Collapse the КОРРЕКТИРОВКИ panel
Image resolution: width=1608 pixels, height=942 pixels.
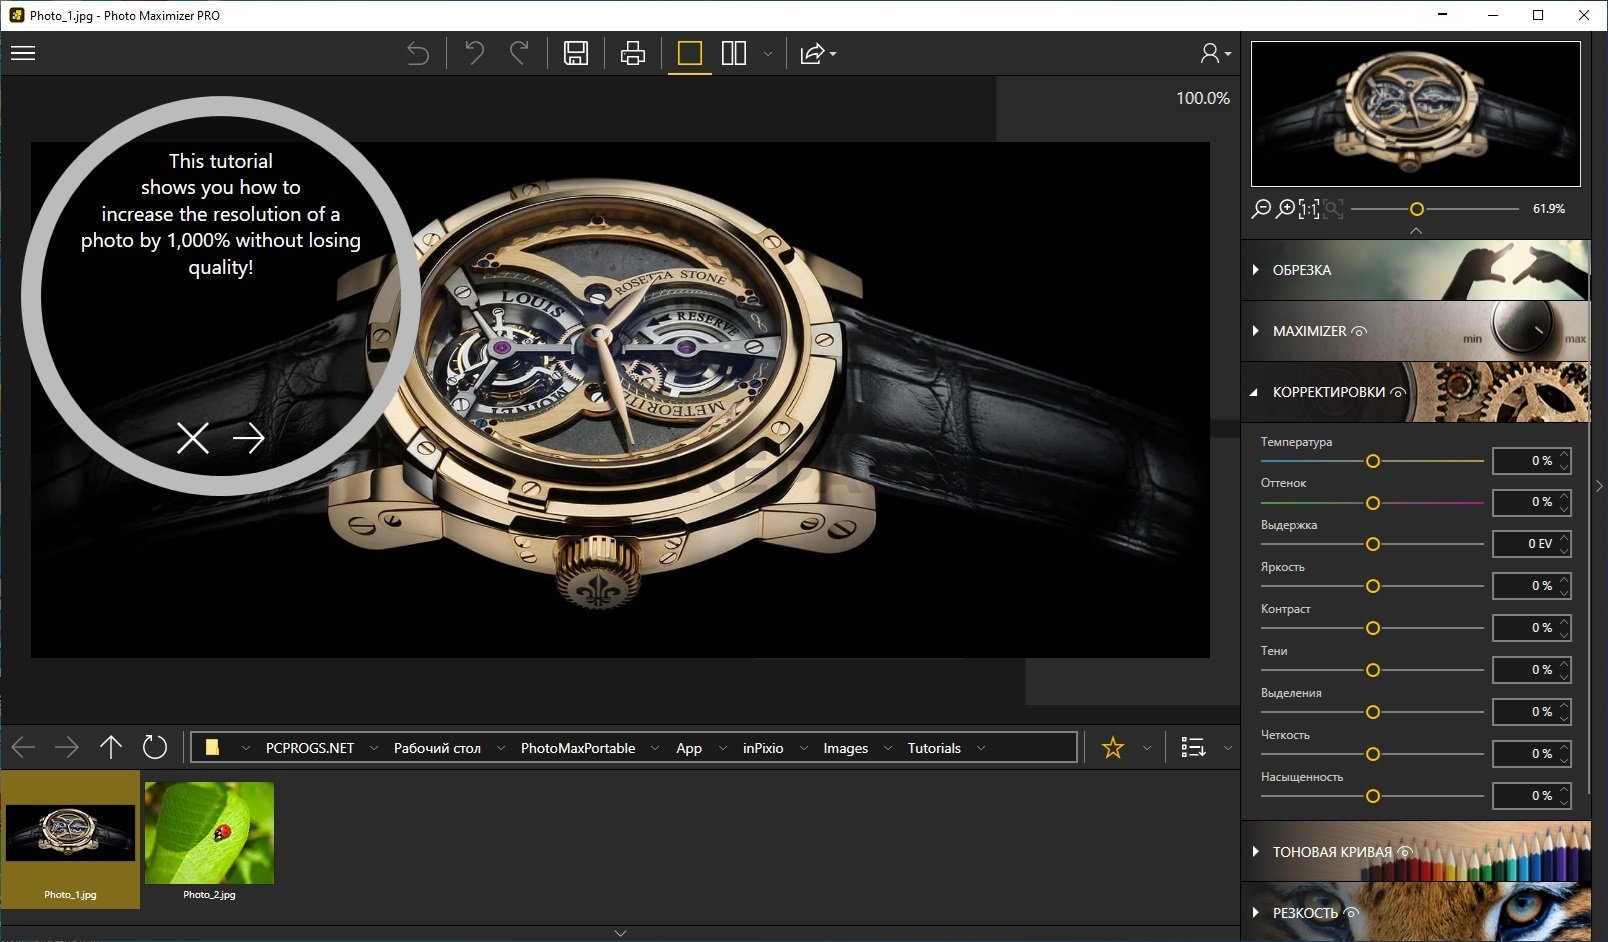(1254, 392)
